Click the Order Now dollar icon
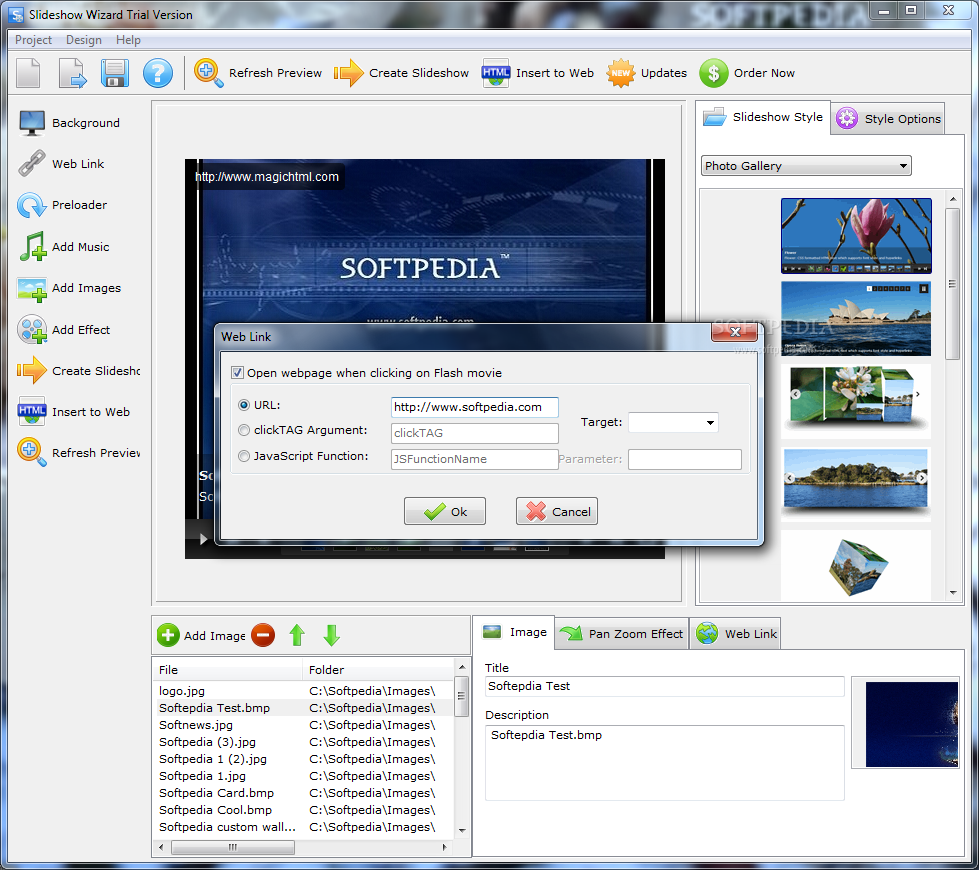The width and height of the screenshot is (979, 870). click(714, 73)
